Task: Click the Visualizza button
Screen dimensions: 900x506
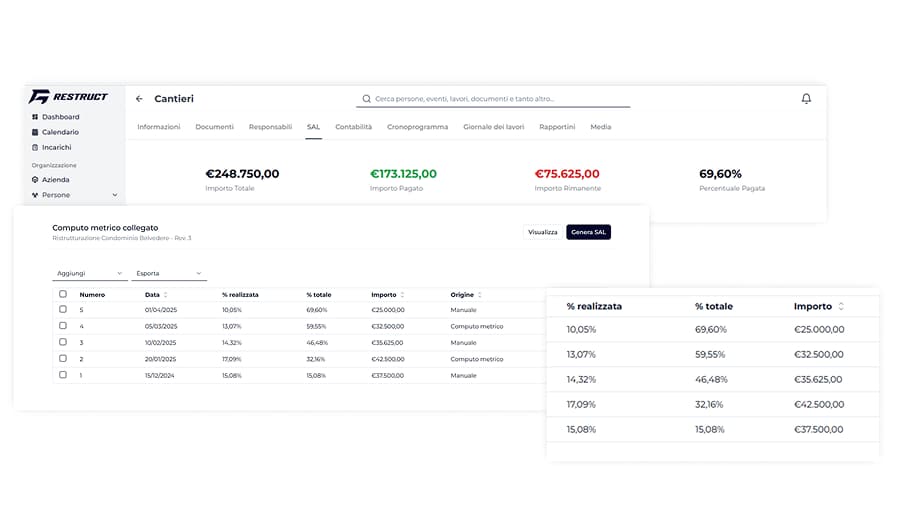Action: tap(542, 232)
